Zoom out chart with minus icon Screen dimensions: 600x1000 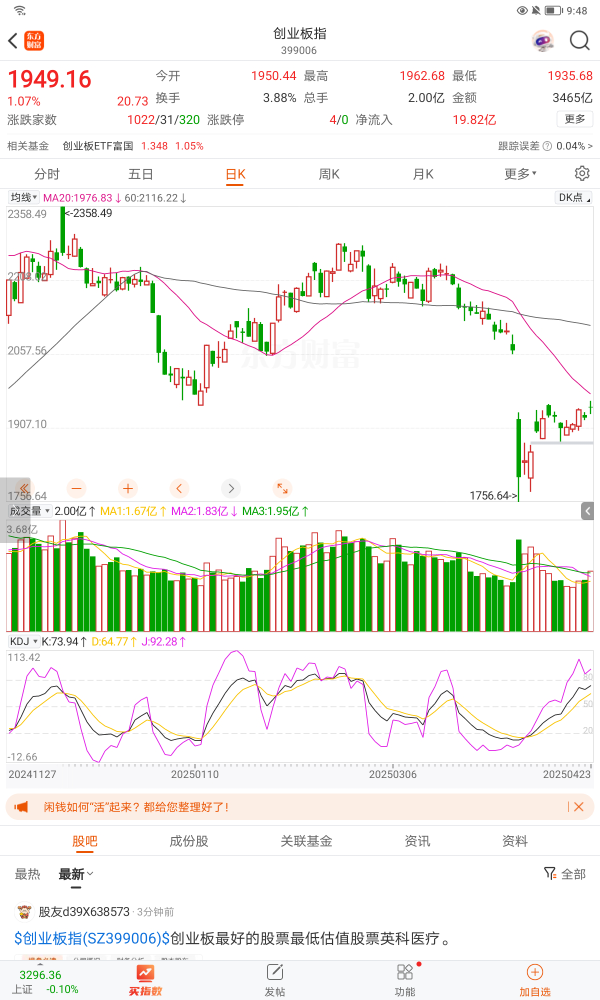tap(77, 488)
